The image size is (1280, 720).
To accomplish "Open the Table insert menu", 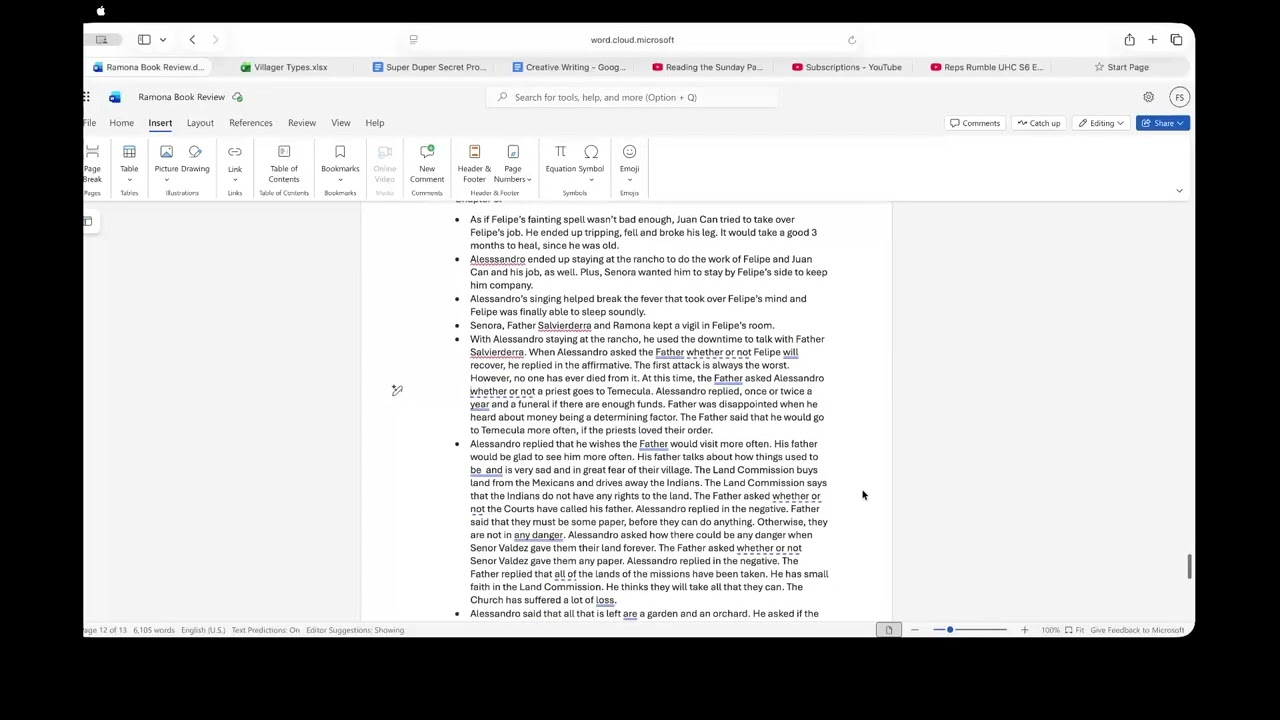I will (129, 162).
